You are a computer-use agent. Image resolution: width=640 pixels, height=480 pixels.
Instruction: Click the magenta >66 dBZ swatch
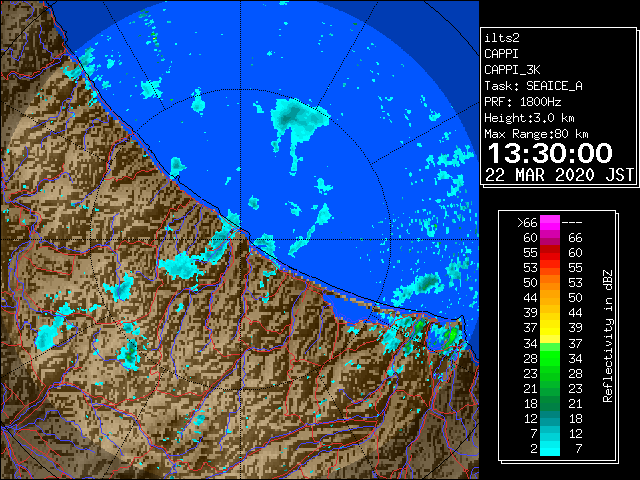tap(550, 222)
